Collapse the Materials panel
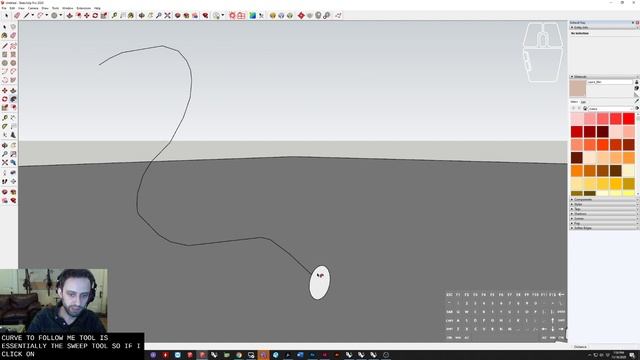Viewport: 640px width, 360px height. point(572,77)
